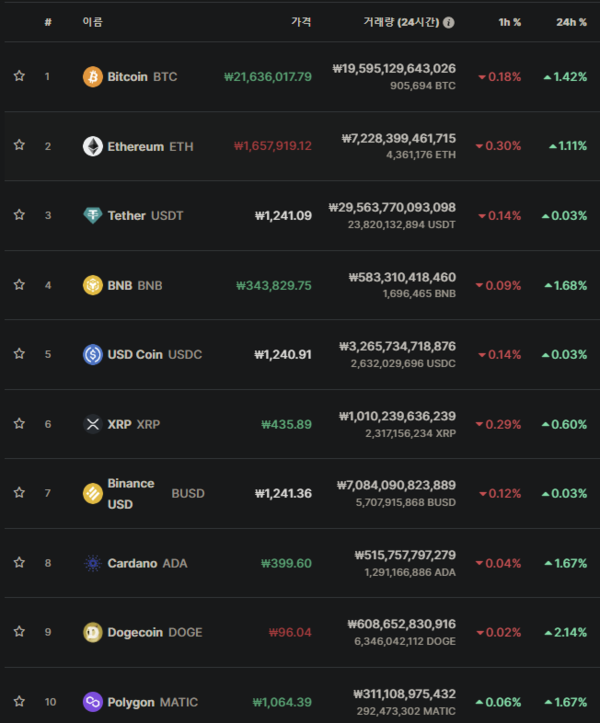
Task: Favorite Cardano with its star icon
Action: 19,563
